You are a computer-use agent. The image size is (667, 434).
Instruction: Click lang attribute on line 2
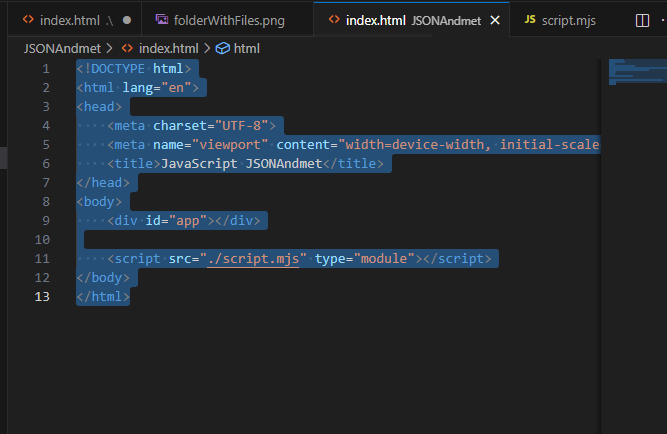(138, 88)
